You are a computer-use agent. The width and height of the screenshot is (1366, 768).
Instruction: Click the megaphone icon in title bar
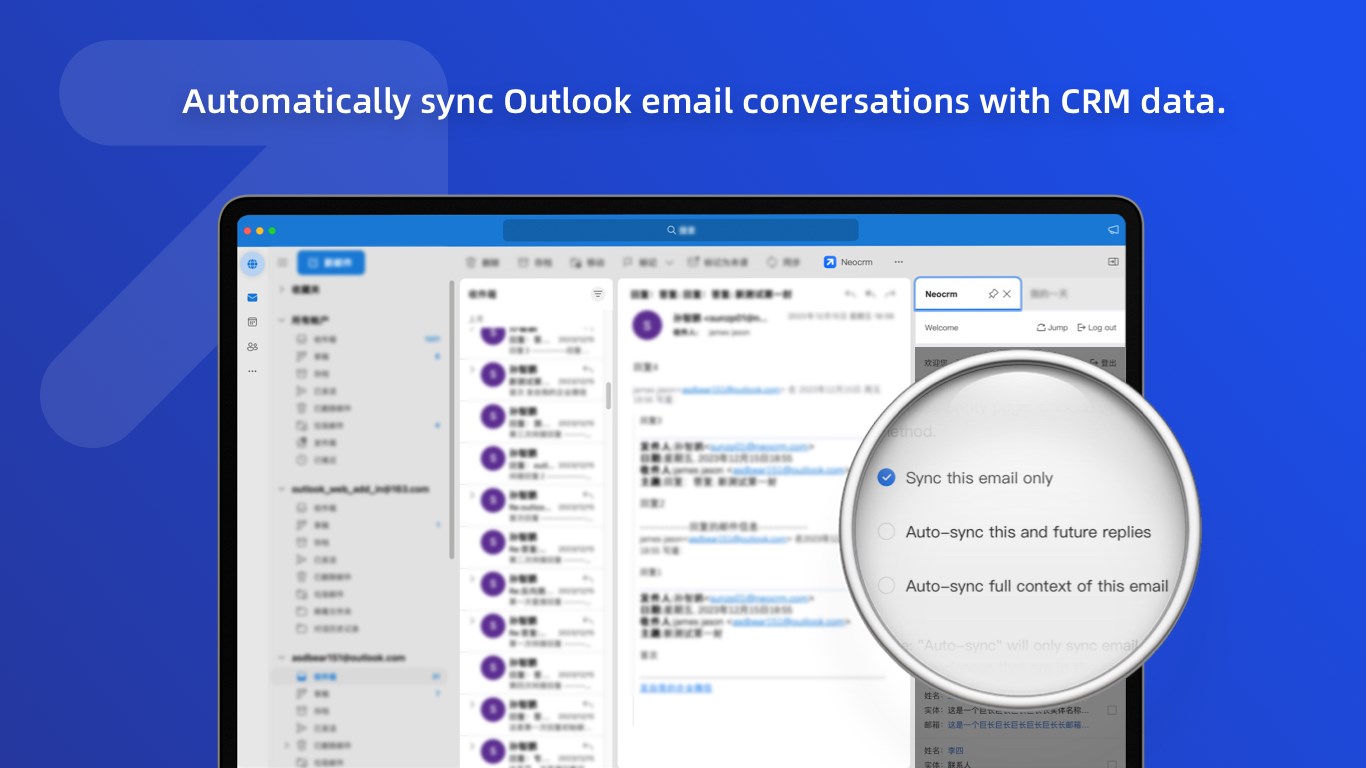tap(1113, 229)
